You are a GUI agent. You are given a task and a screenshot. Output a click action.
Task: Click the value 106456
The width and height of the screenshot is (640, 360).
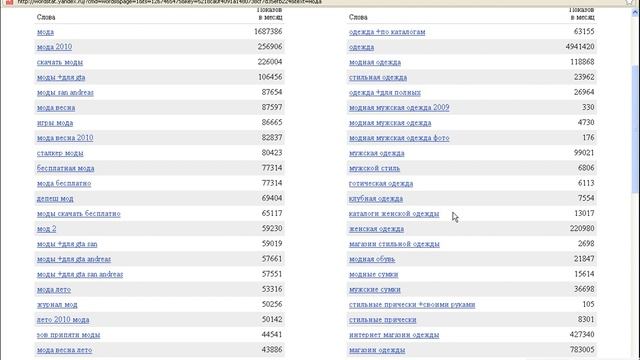click(x=270, y=77)
